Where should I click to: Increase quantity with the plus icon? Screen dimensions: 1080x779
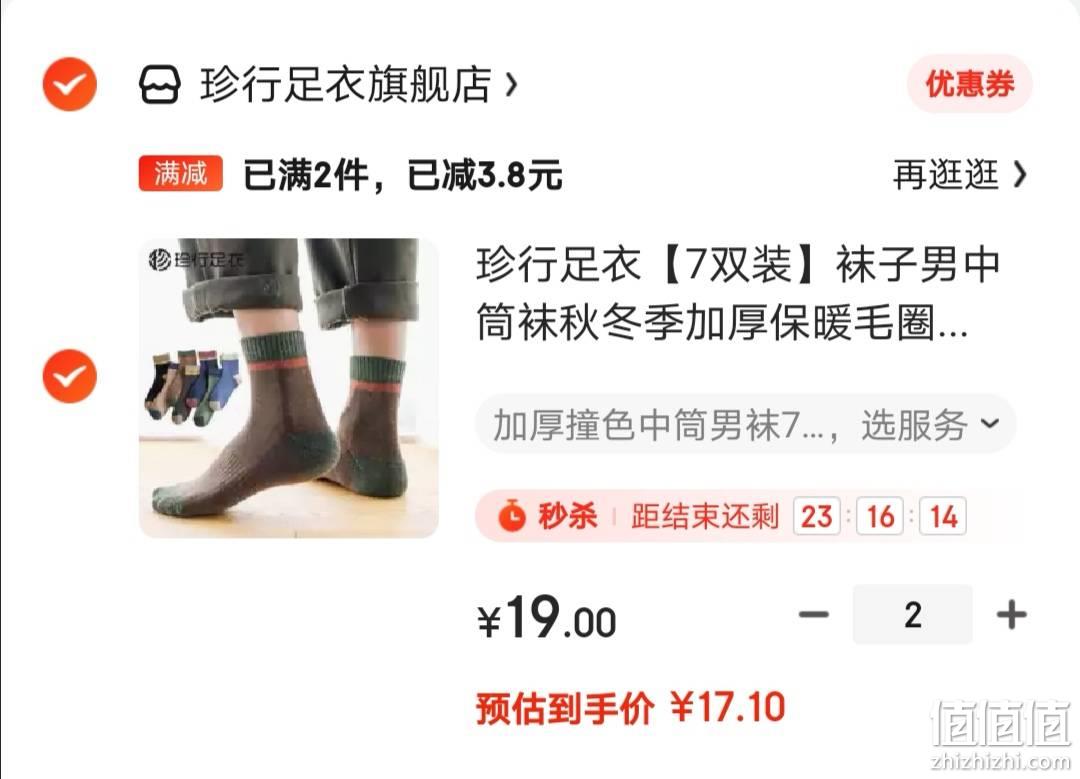coord(1011,614)
